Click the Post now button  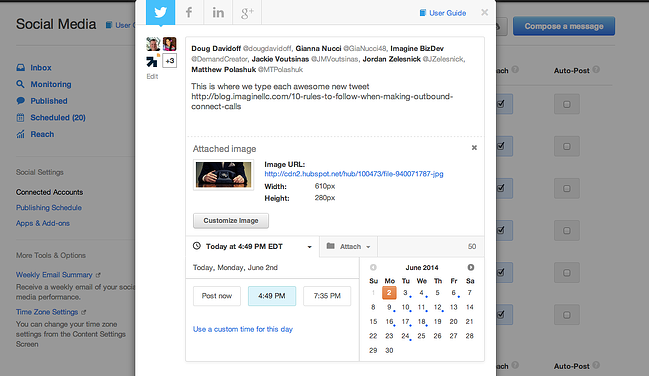pos(217,296)
